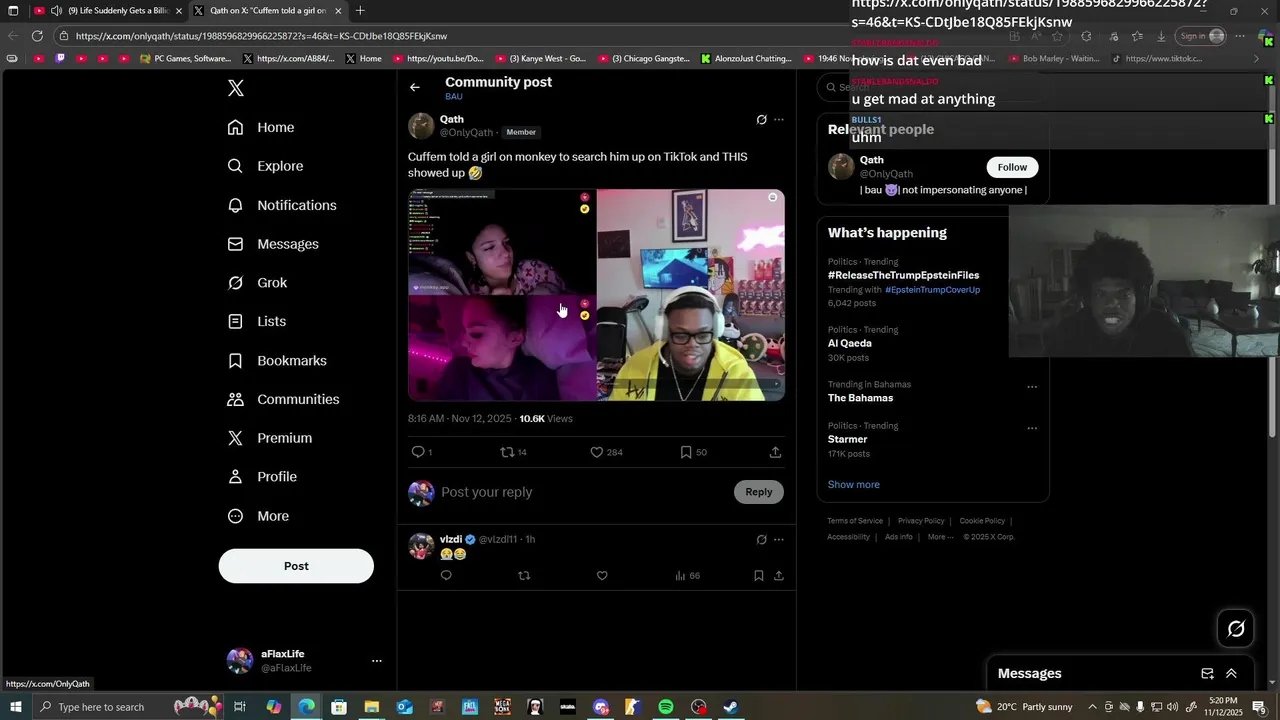Screen dimensions: 1280x720
Task: Open a new browser tab
Action: point(360,11)
